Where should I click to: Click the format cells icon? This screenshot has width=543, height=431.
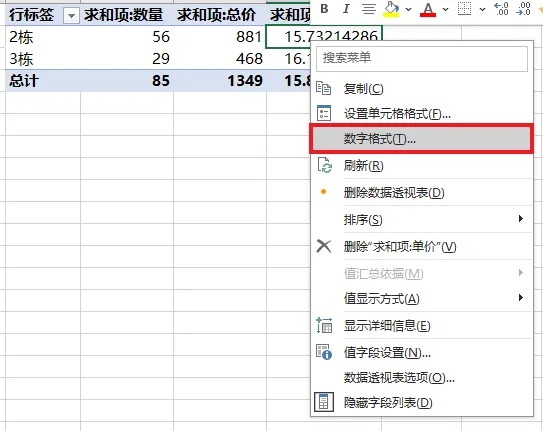click(x=324, y=113)
